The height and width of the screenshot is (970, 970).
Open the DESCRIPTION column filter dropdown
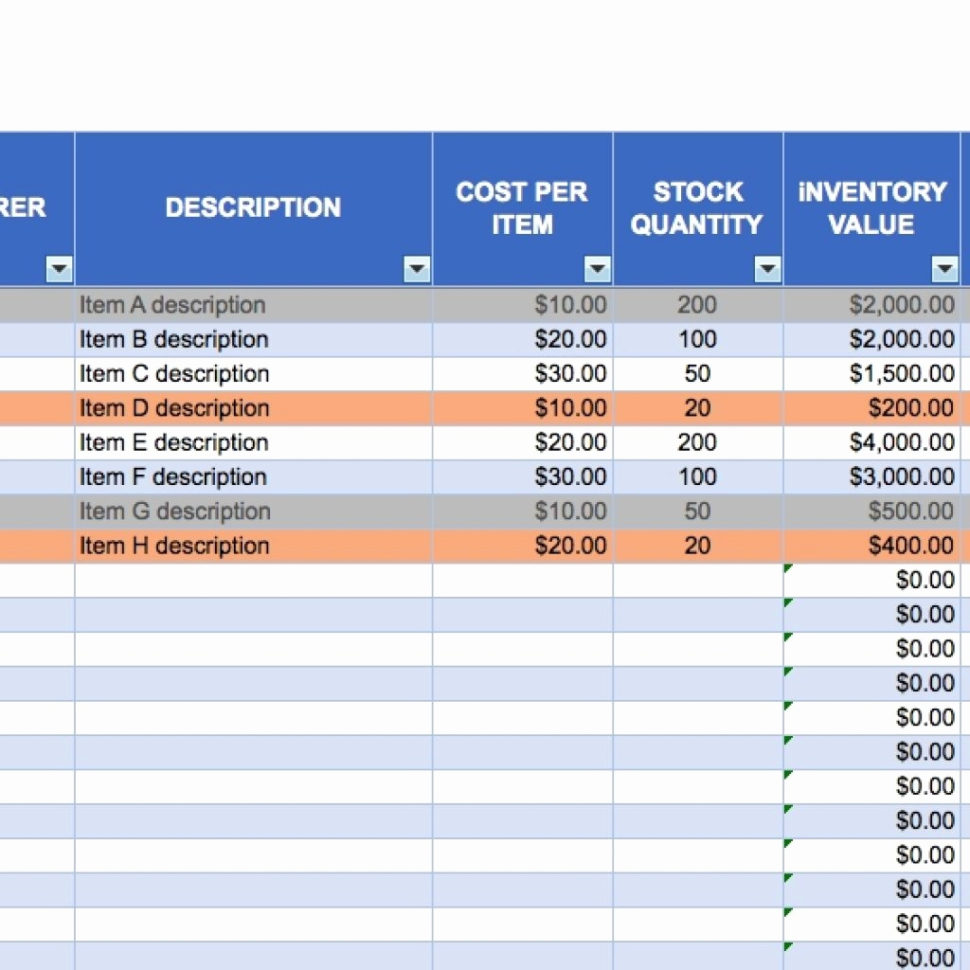(416, 269)
